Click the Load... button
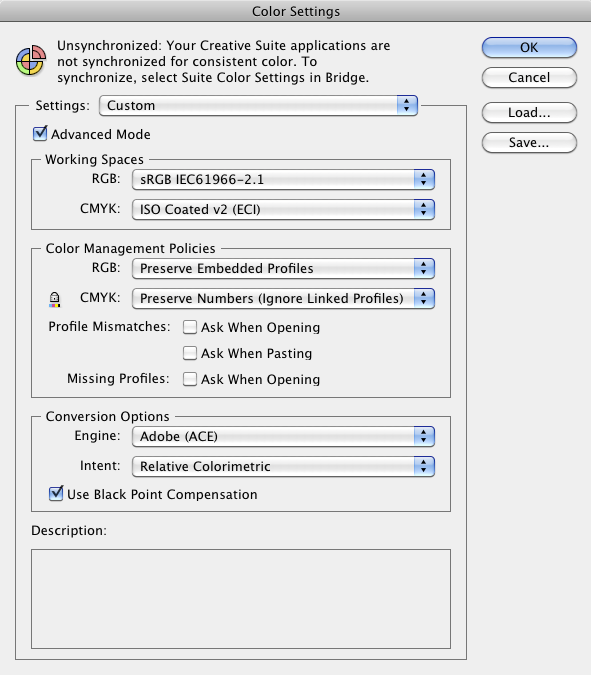Viewport: 591px width, 675px height. (x=529, y=113)
